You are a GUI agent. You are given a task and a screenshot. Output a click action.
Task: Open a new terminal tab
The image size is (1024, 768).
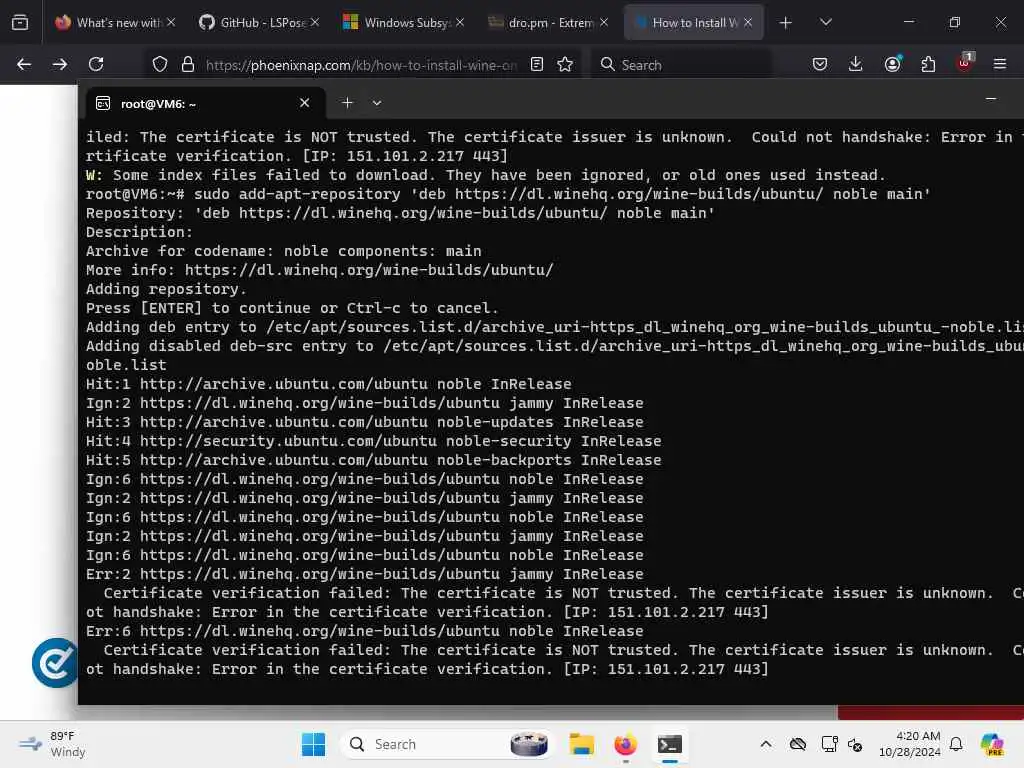(347, 103)
